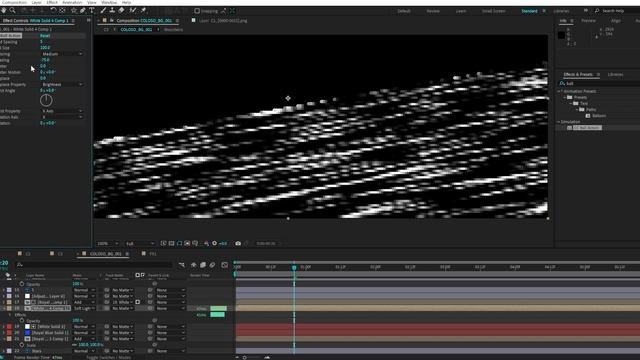Click the composition mini-flowchart icon in timeline
Image resolution: width=640 pixels, height=360 pixels.
tap(182, 265)
